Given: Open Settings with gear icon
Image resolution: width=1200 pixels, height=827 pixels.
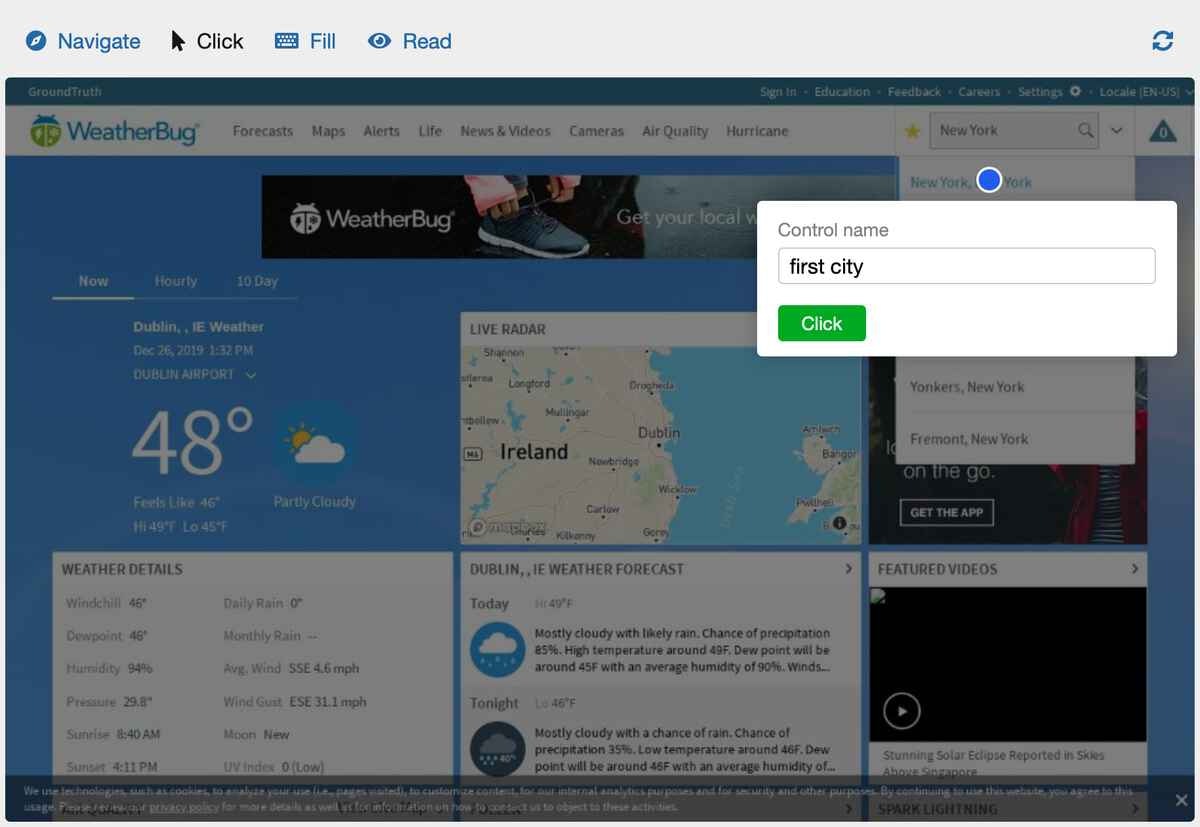Looking at the screenshot, I should pos(1049,92).
